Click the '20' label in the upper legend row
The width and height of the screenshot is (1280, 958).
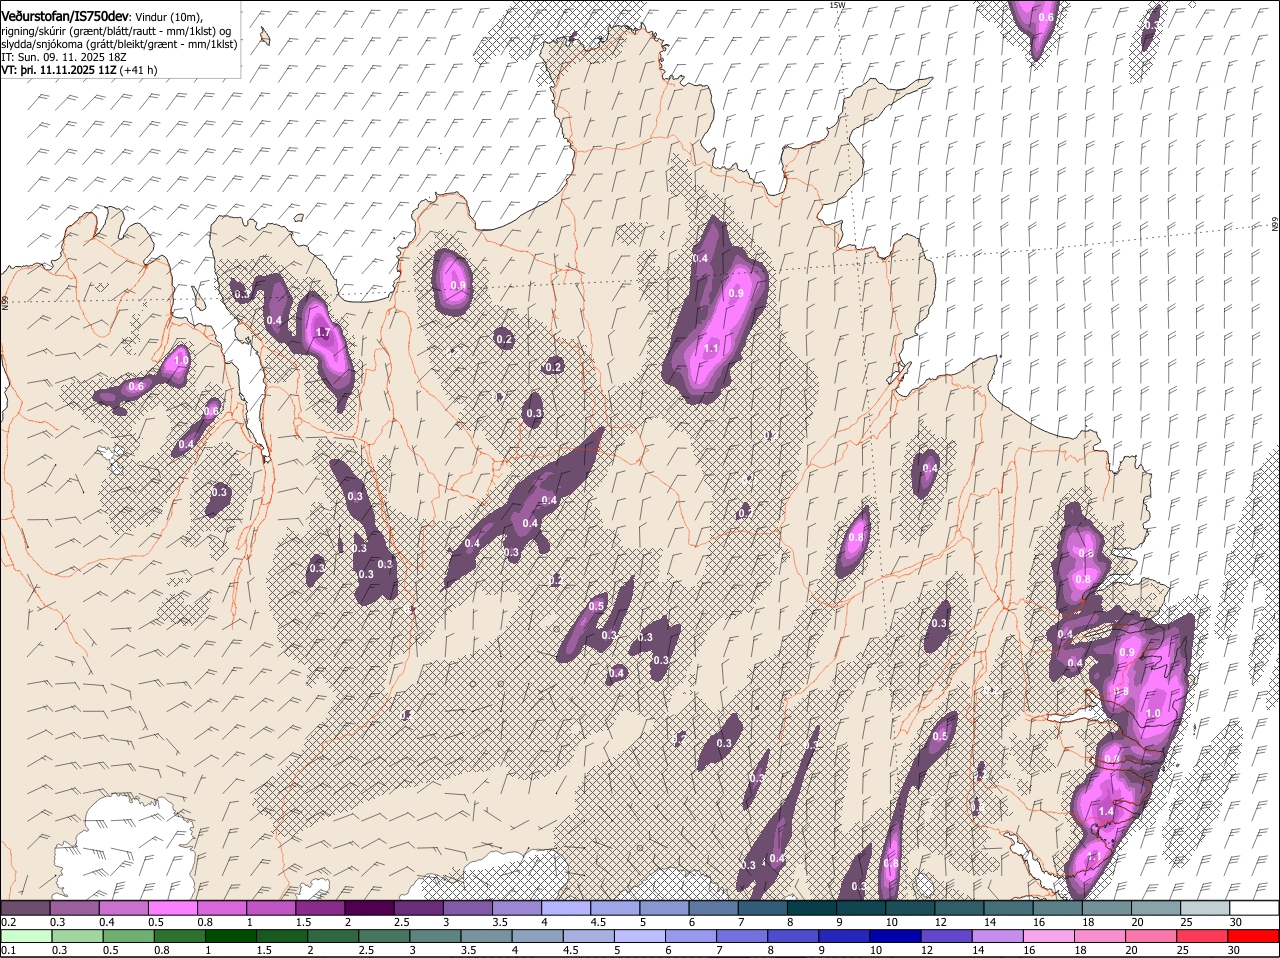point(1138,922)
